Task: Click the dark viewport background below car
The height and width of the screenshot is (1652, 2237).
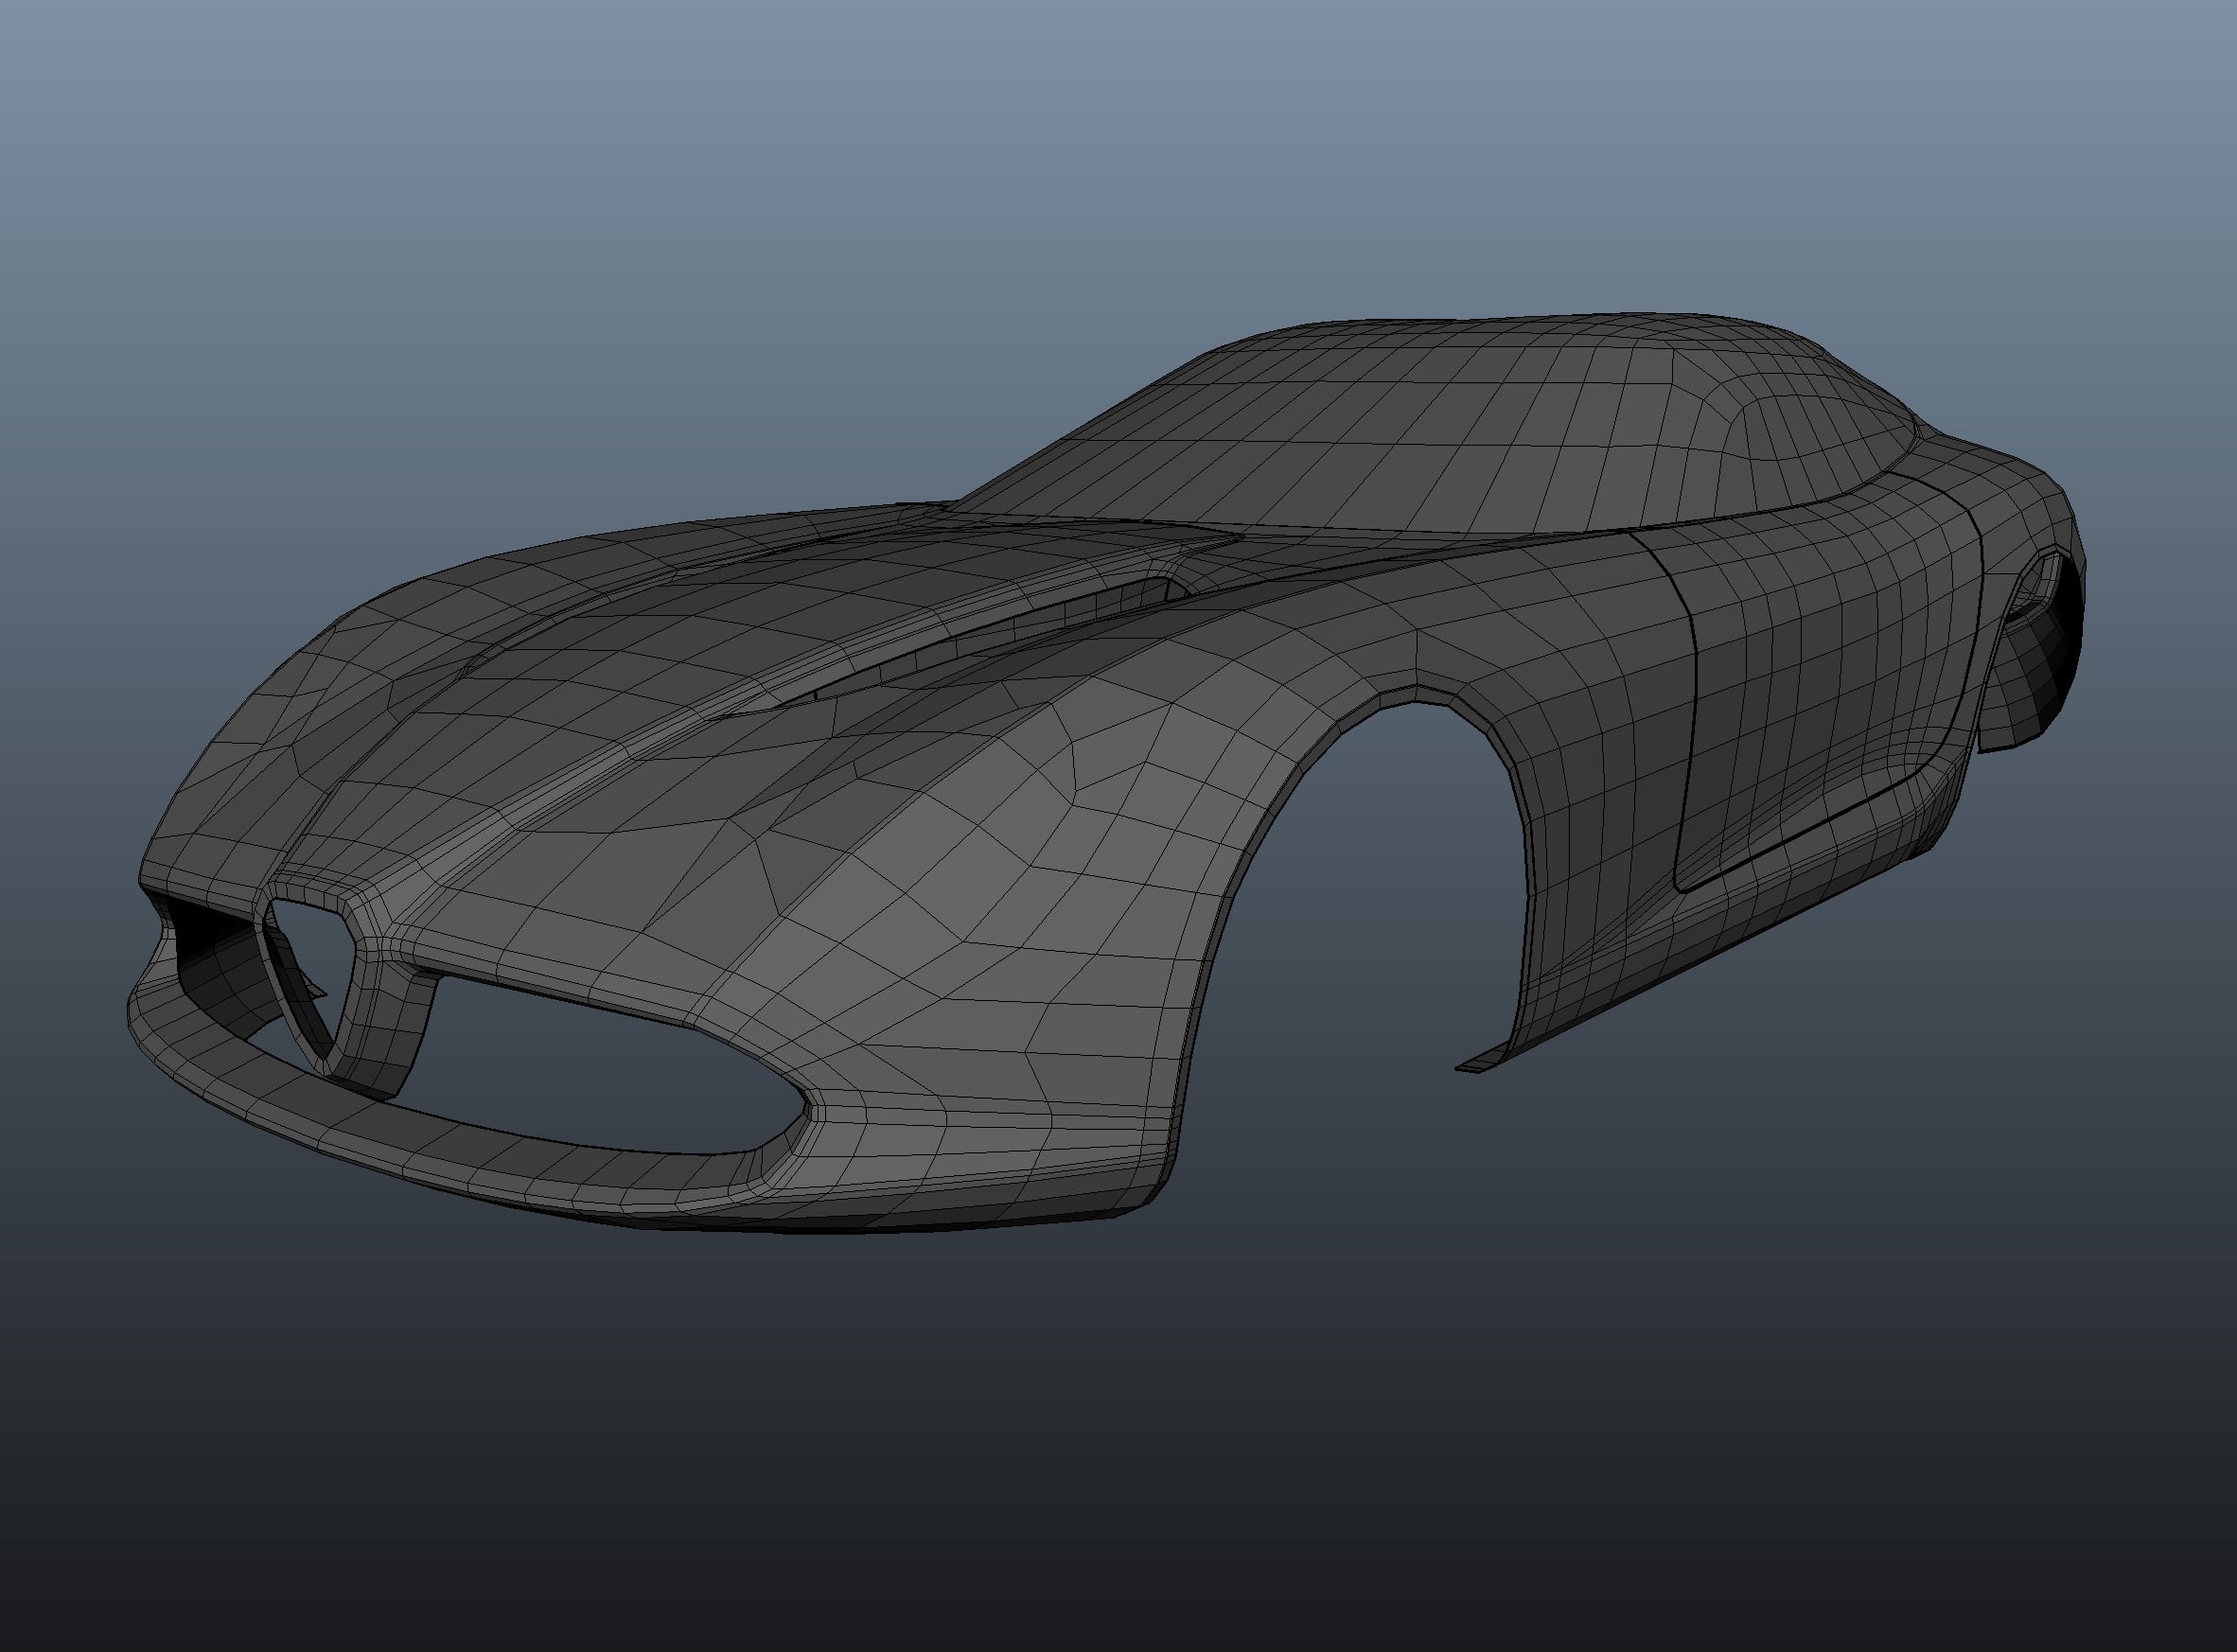Action: pos(1100,1450)
